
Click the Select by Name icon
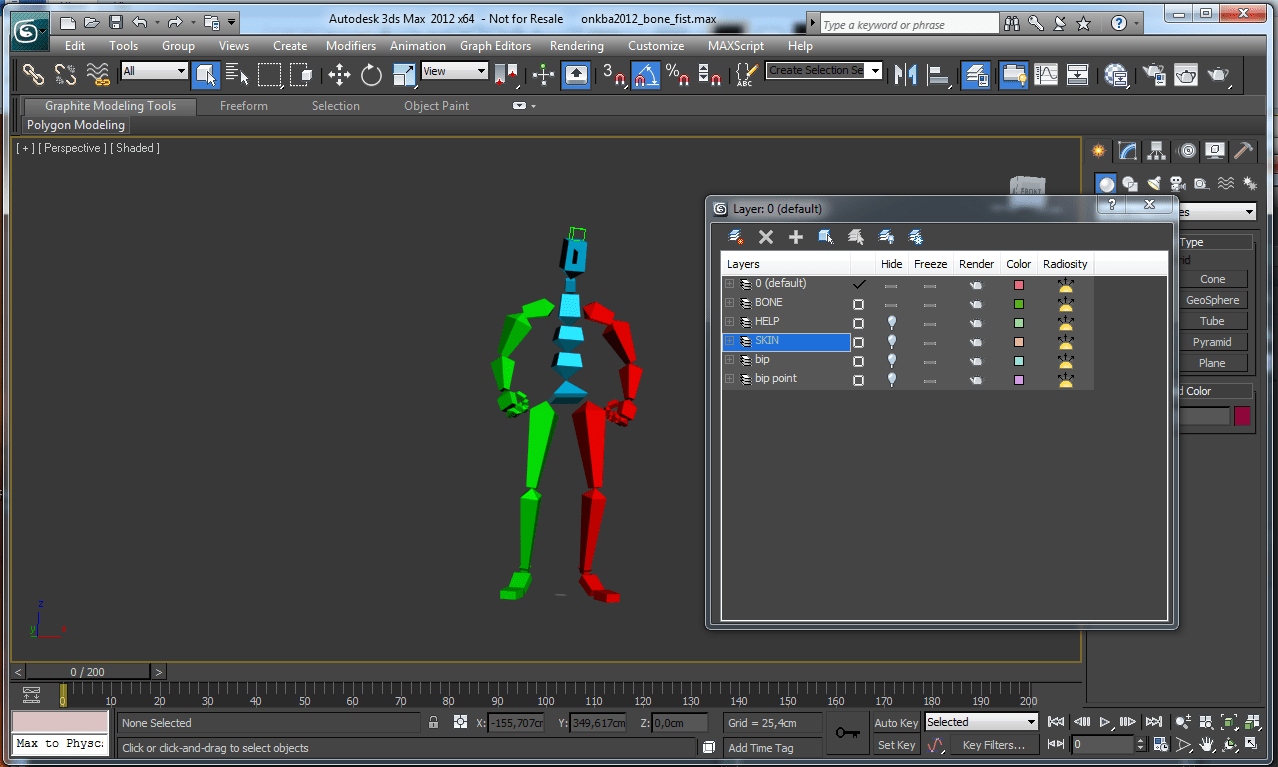tap(236, 75)
